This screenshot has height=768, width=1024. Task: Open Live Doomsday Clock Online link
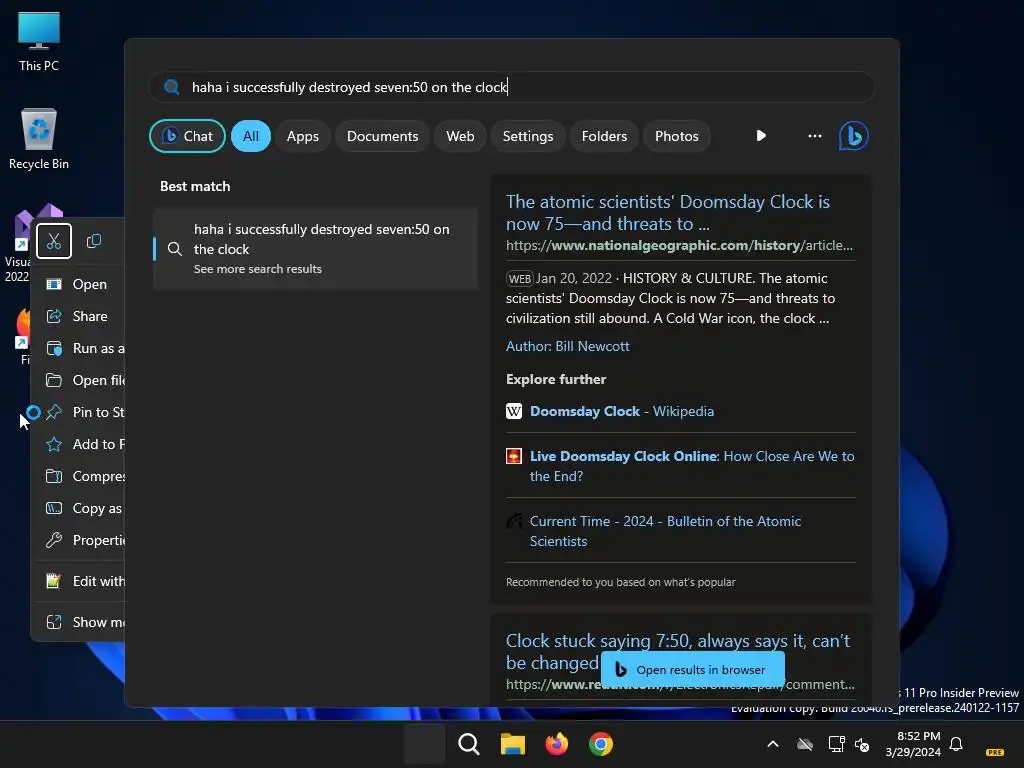pos(692,466)
